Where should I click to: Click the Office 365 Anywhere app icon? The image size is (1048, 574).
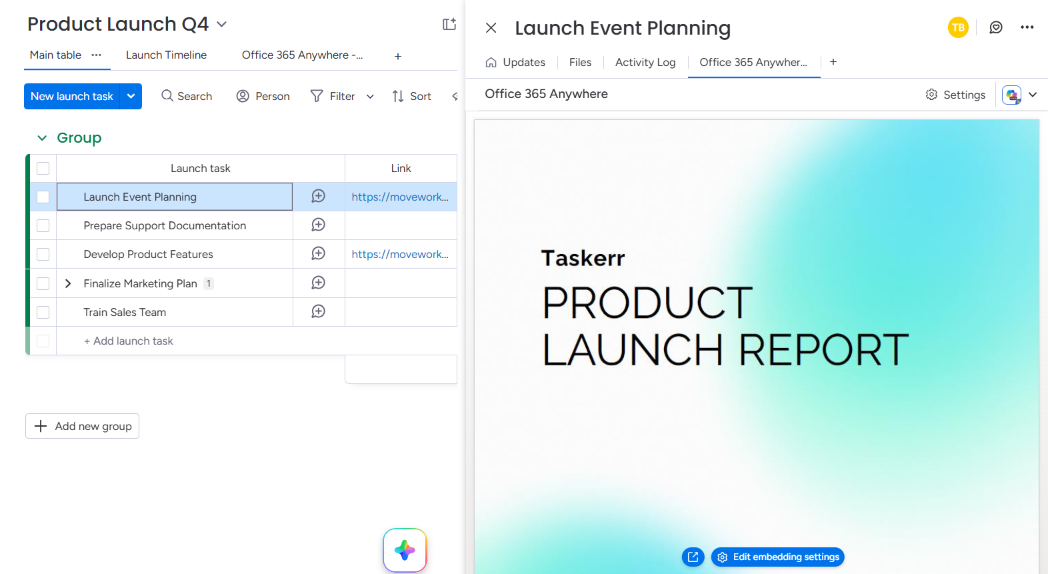click(1012, 95)
